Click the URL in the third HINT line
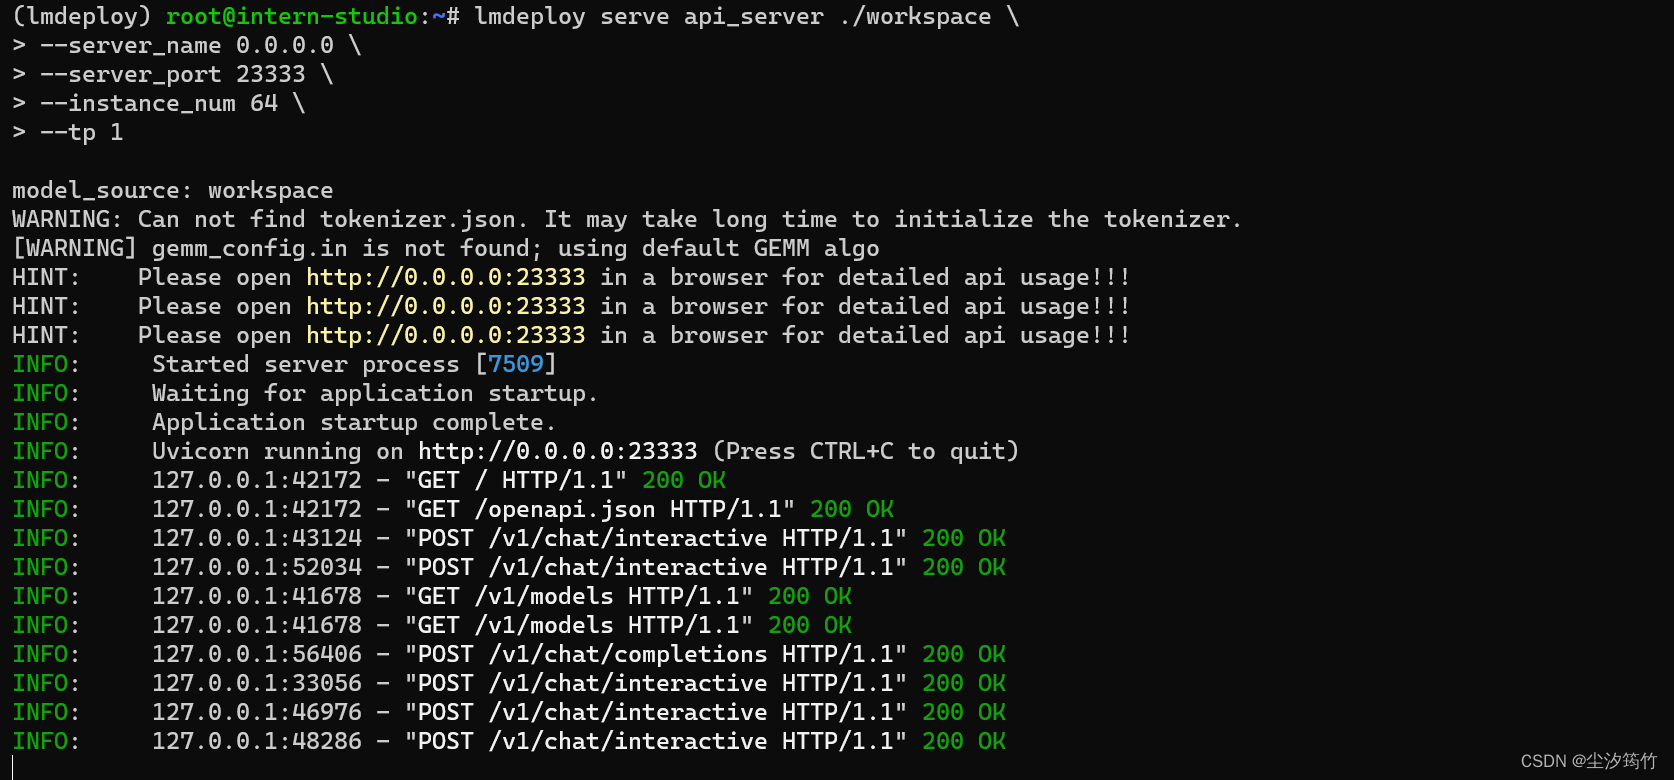This screenshot has width=1674, height=780. tap(445, 335)
